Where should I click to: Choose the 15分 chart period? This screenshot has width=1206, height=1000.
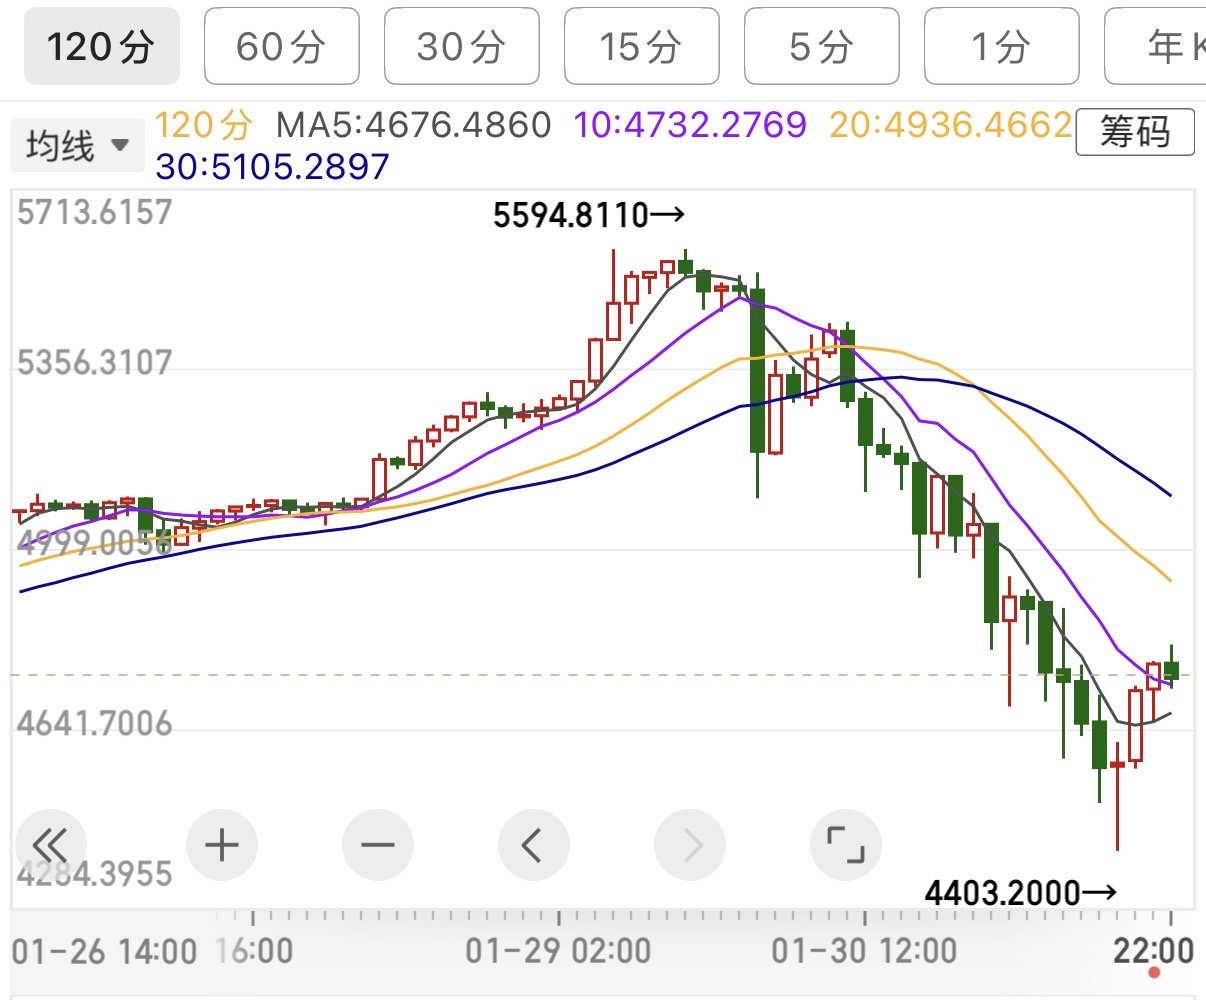click(x=641, y=46)
